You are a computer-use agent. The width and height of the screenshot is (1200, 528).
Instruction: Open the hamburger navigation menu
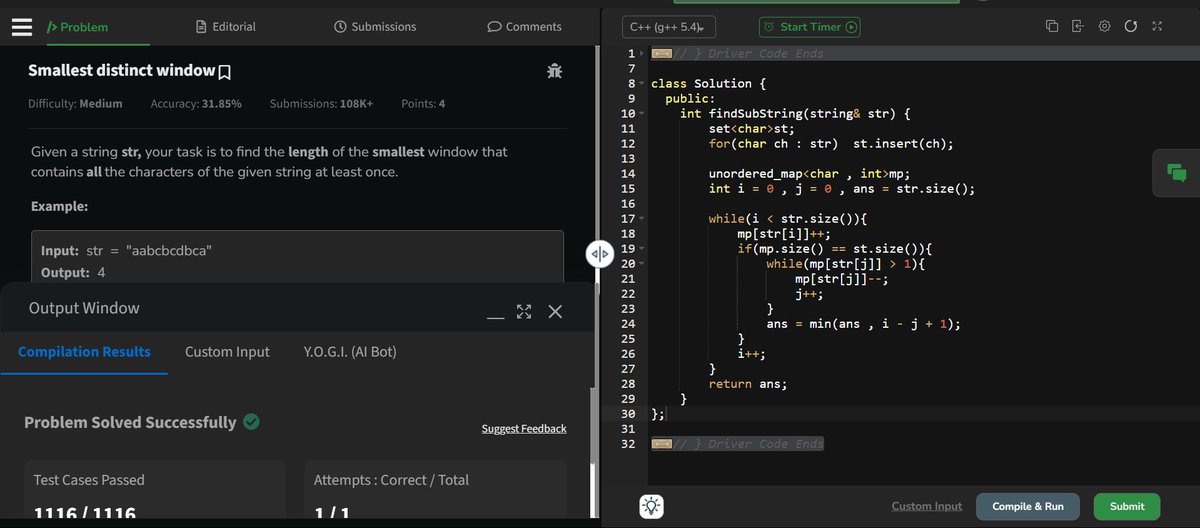22,27
